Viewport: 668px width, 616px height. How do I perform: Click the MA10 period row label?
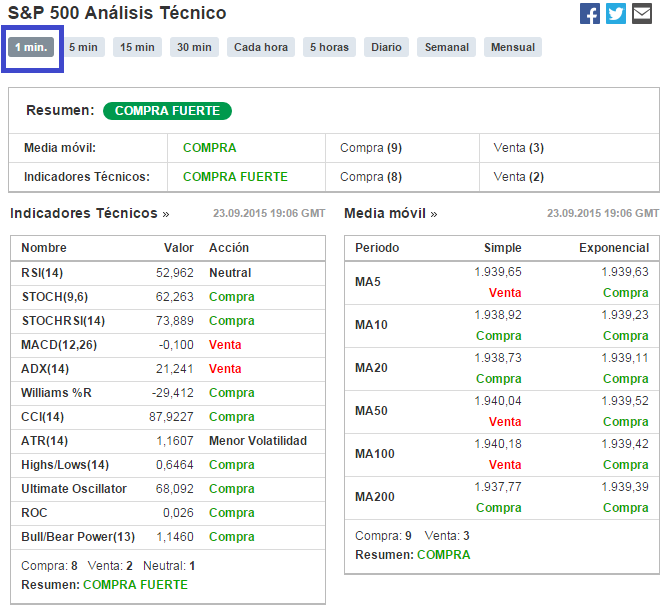point(371,325)
